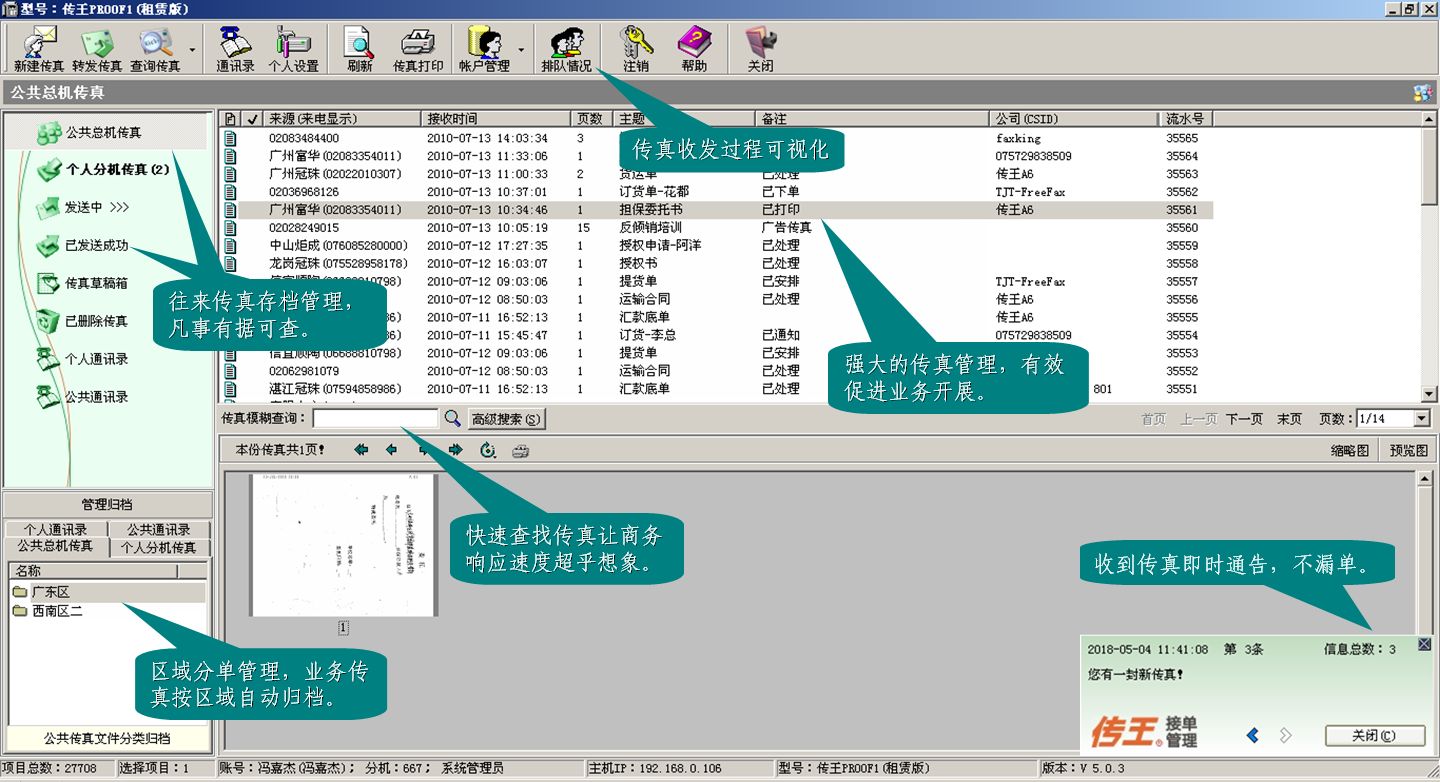Screen dimensions: 1440x782
Task: Expand the 查询传真 dropdown arrow
Action: [192, 49]
